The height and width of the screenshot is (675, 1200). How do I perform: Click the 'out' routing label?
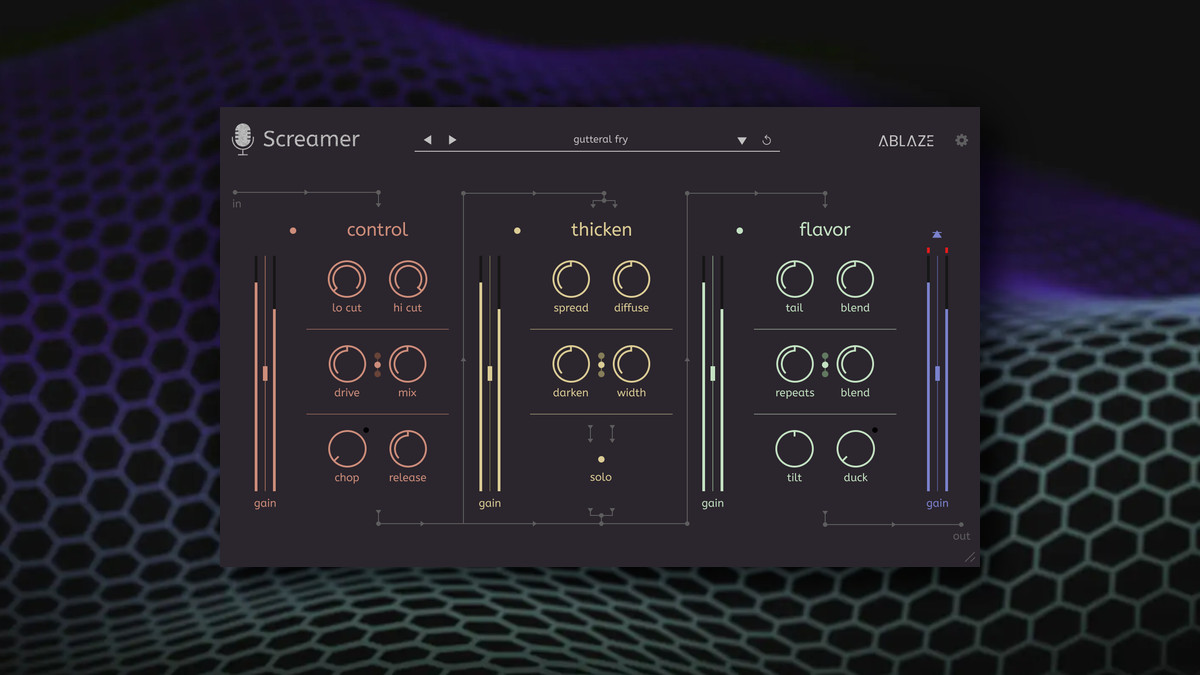(961, 537)
